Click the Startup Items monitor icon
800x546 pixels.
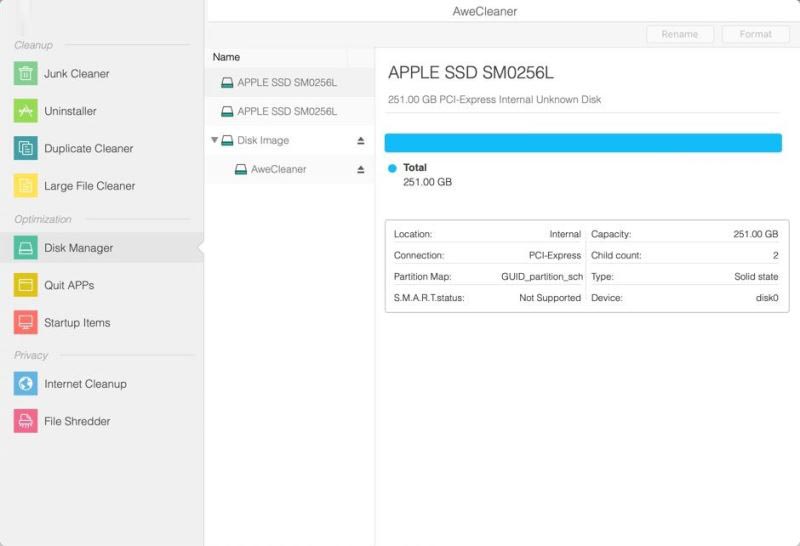[x=26, y=322]
